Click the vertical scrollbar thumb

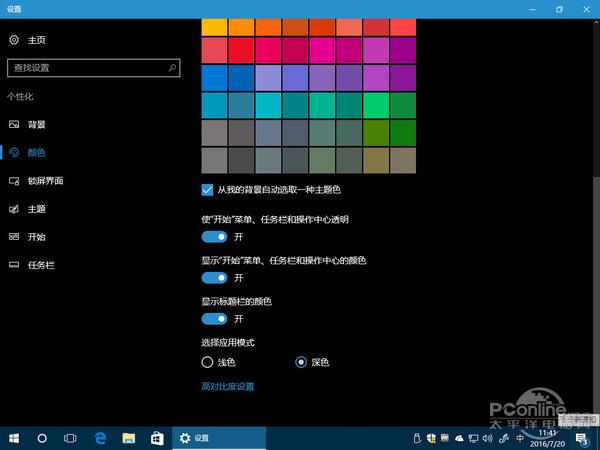pos(596,295)
